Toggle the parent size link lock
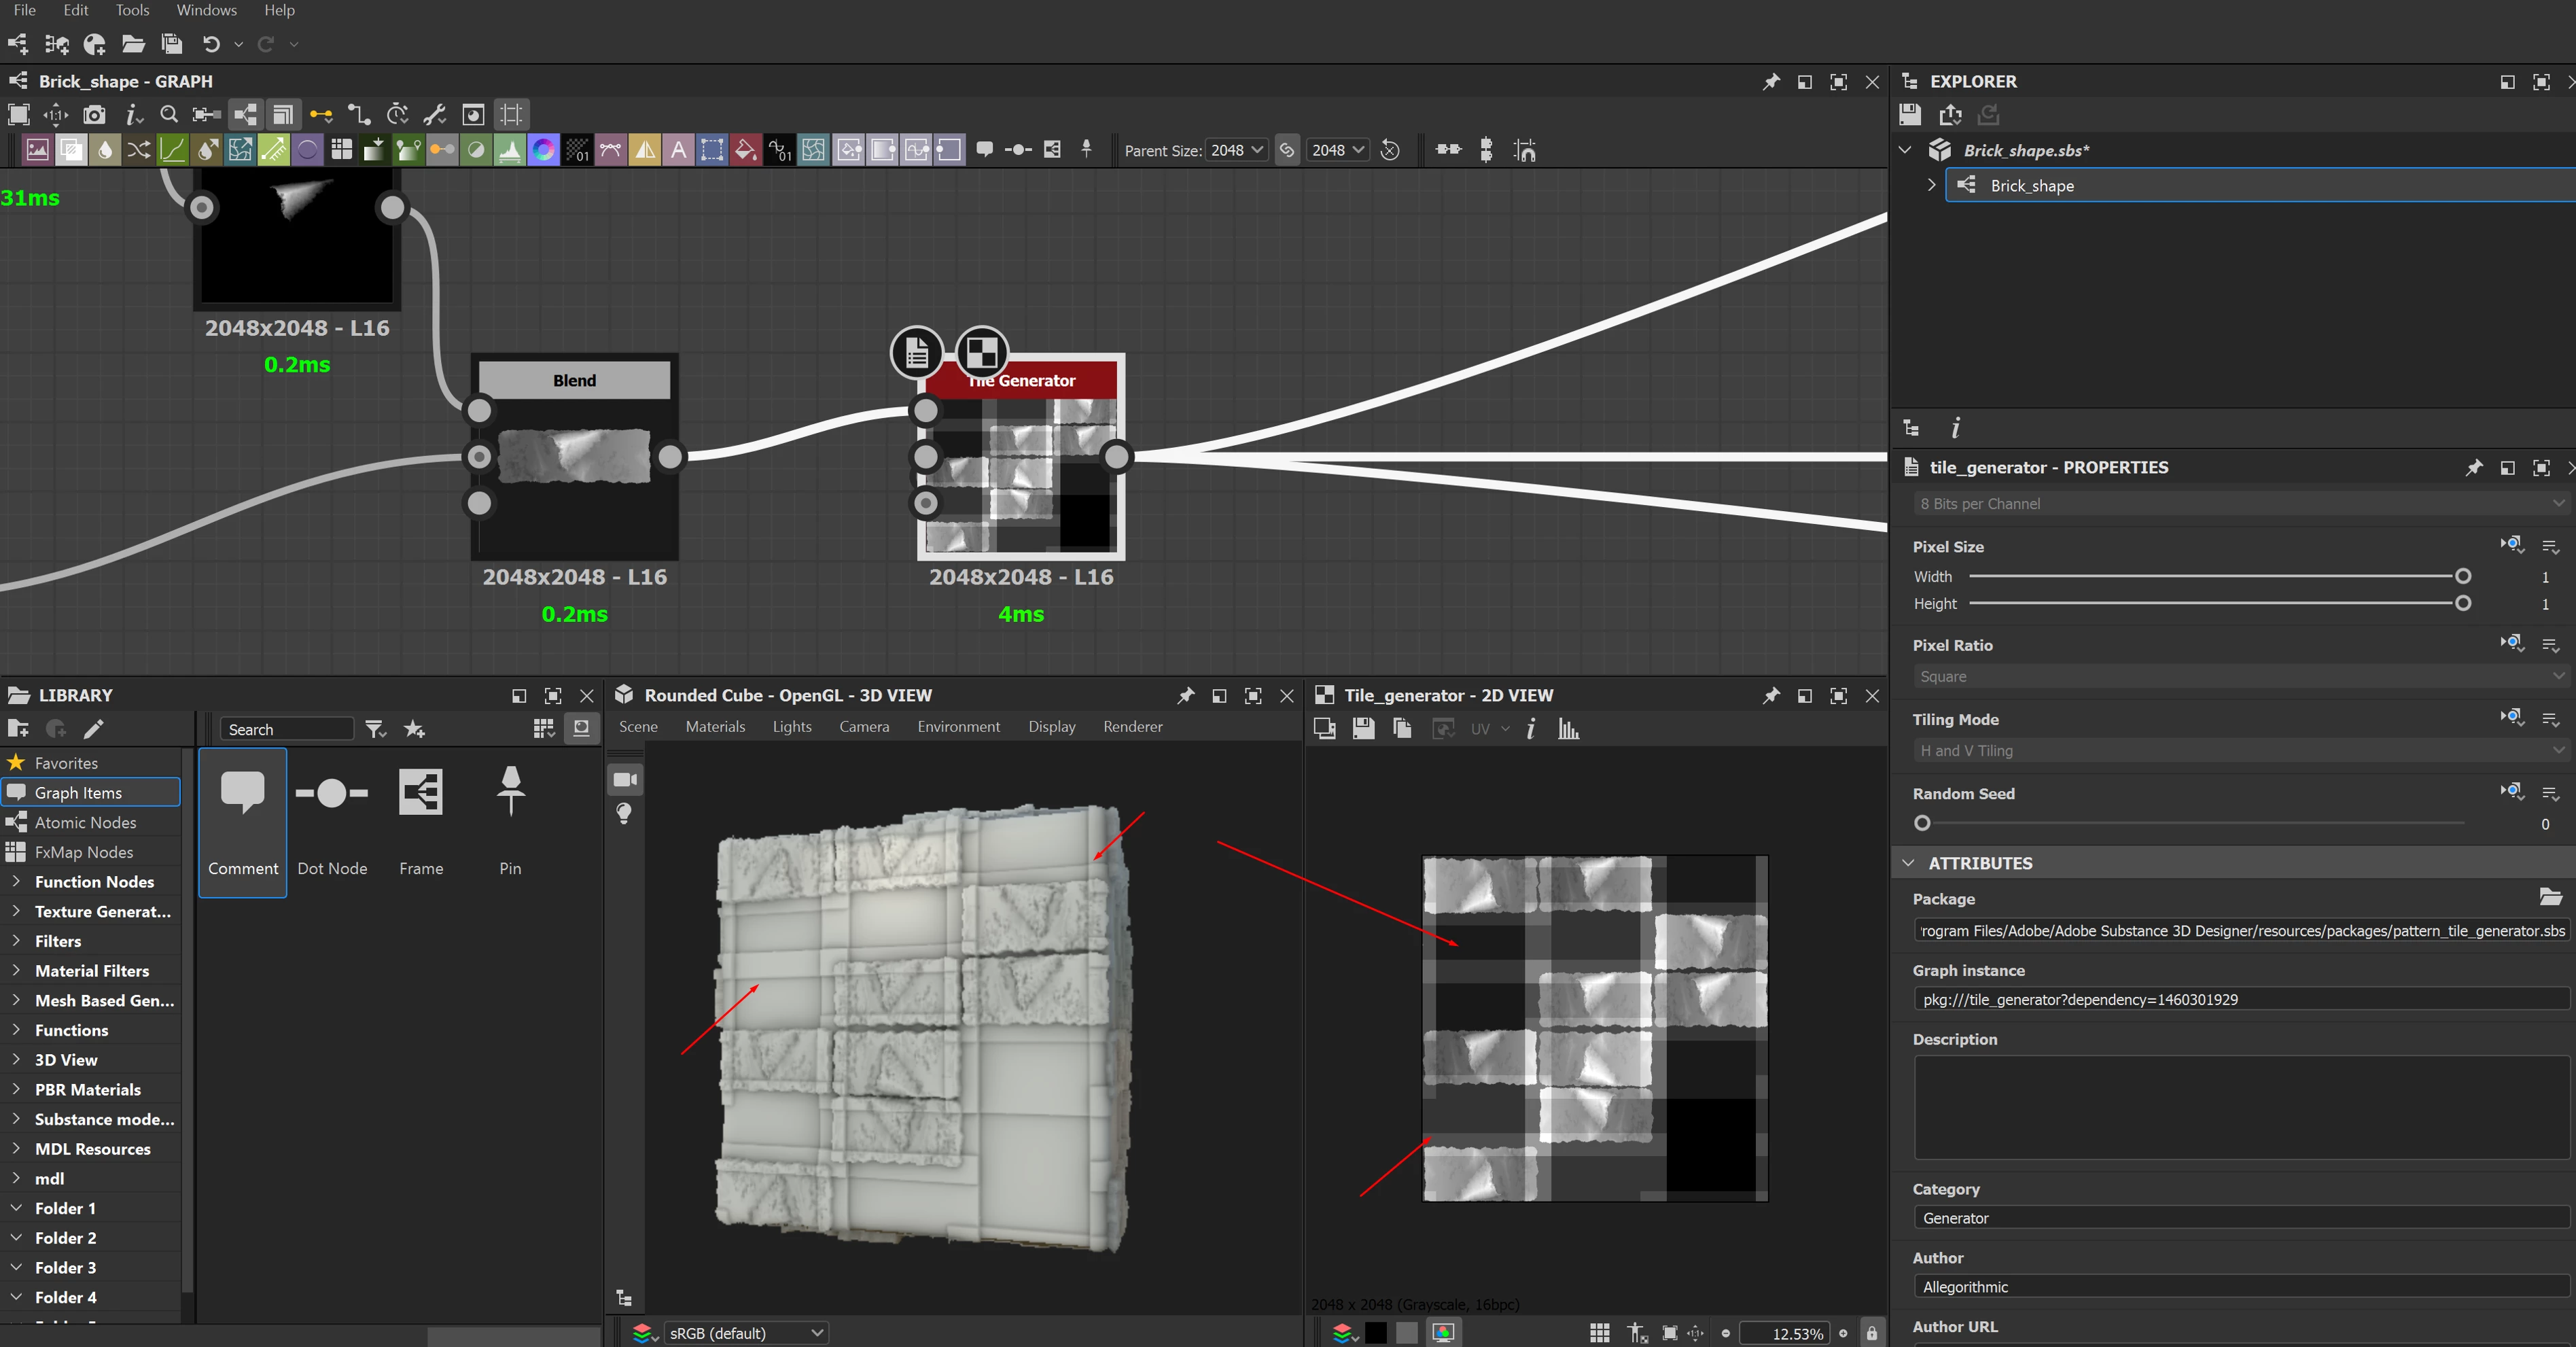The width and height of the screenshot is (2576, 1347). tap(1287, 150)
